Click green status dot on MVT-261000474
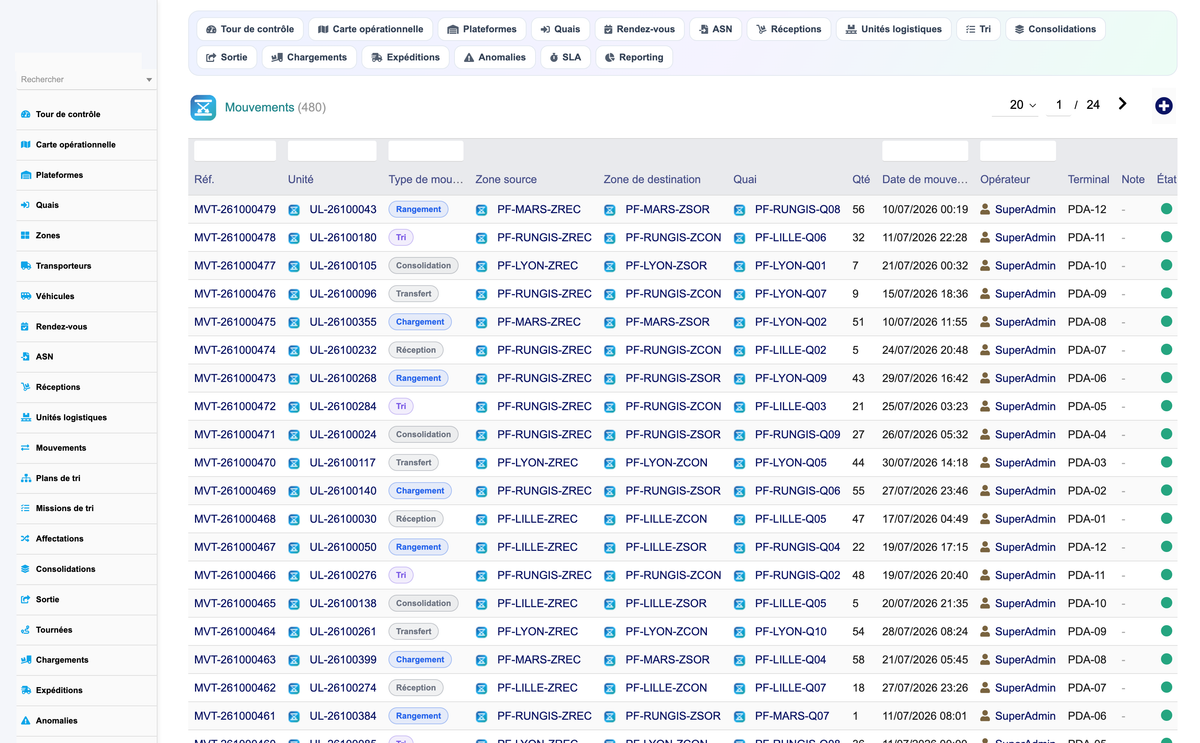 (x=1166, y=350)
